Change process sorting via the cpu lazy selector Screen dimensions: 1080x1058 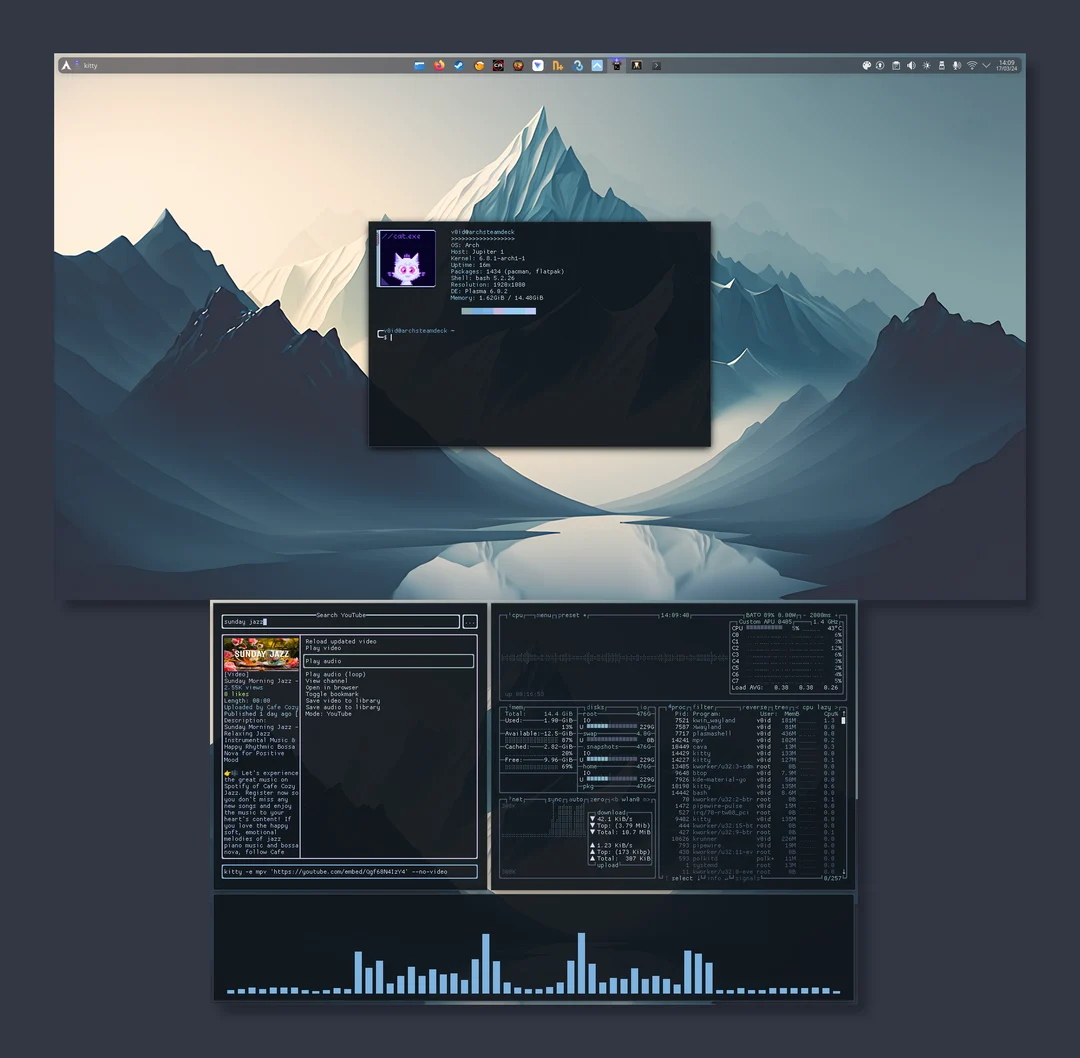815,707
